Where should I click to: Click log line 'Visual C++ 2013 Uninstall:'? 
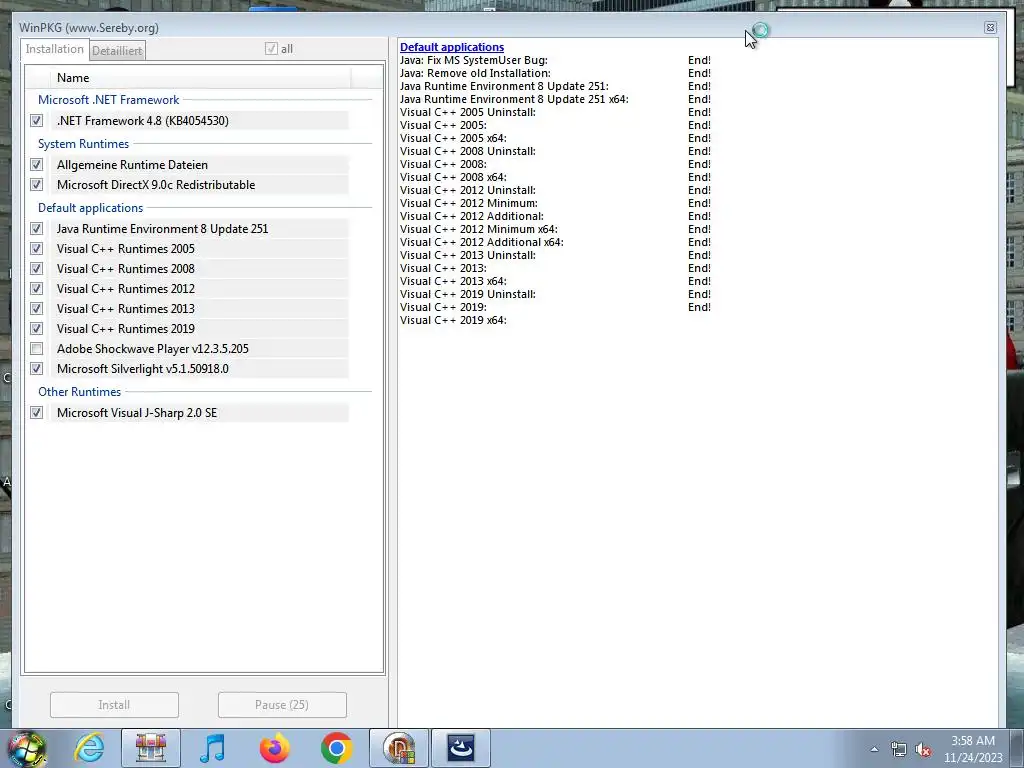point(468,255)
